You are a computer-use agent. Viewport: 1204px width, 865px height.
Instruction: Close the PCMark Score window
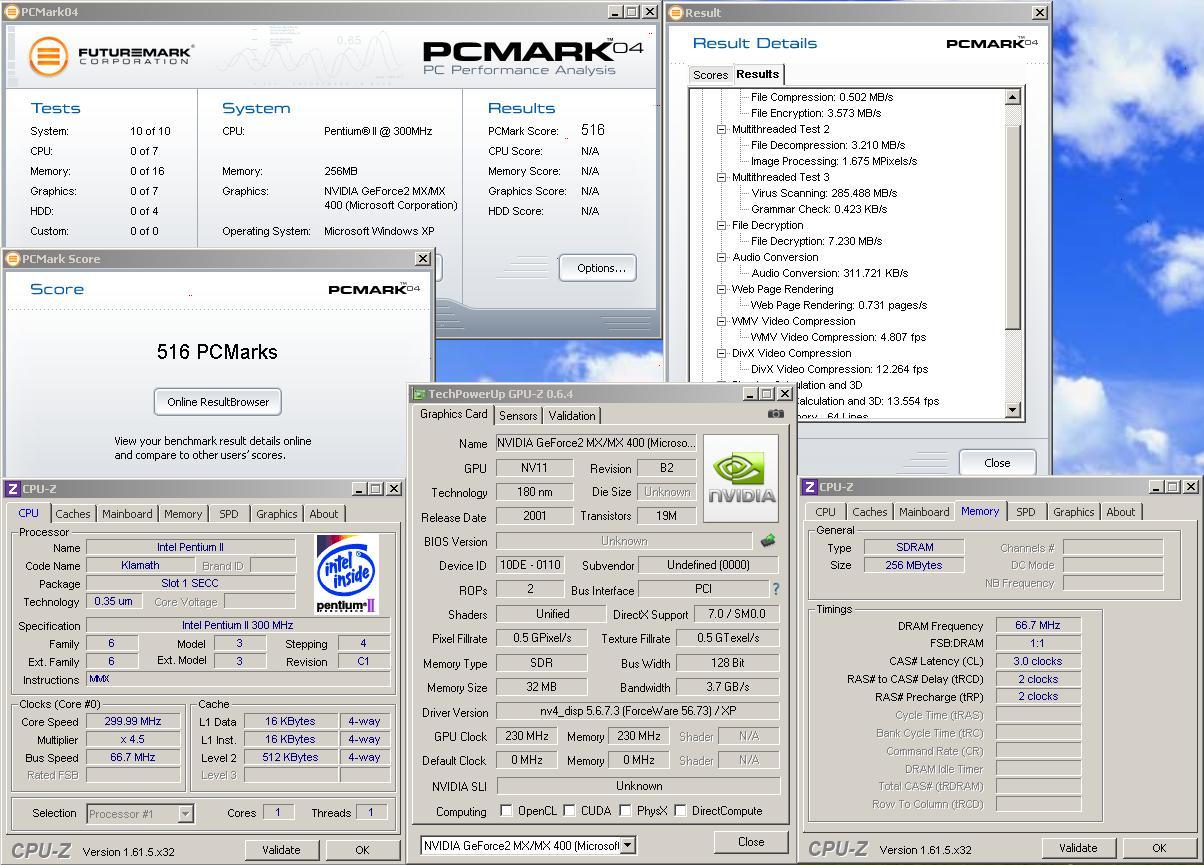pyautogui.click(x=423, y=258)
